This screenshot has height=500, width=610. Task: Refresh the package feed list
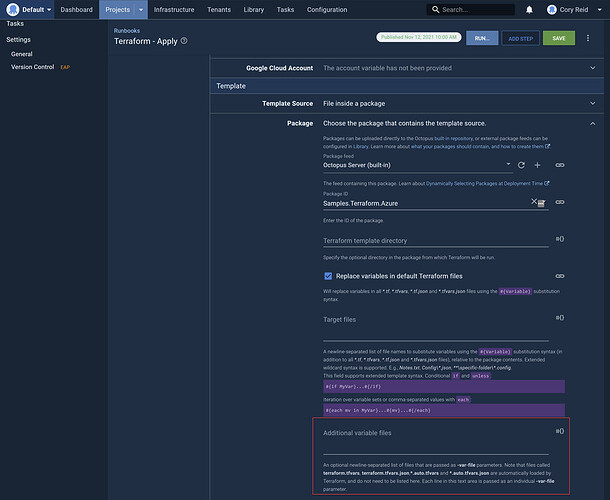click(521, 164)
